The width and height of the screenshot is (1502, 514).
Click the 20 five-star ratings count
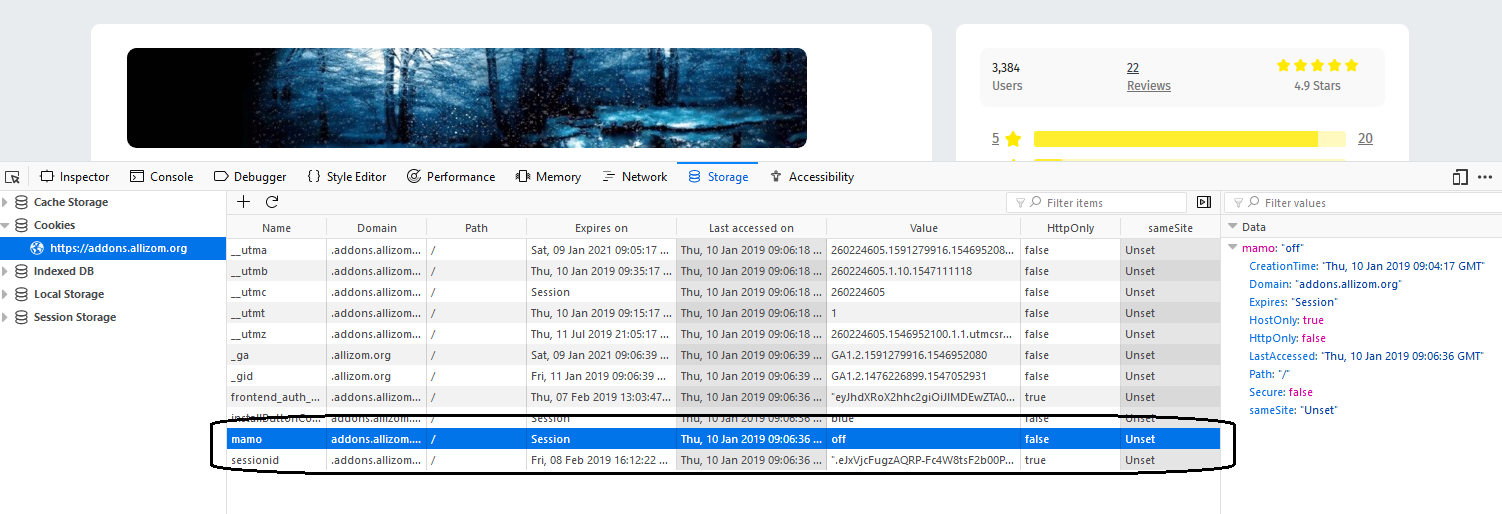(x=1365, y=139)
